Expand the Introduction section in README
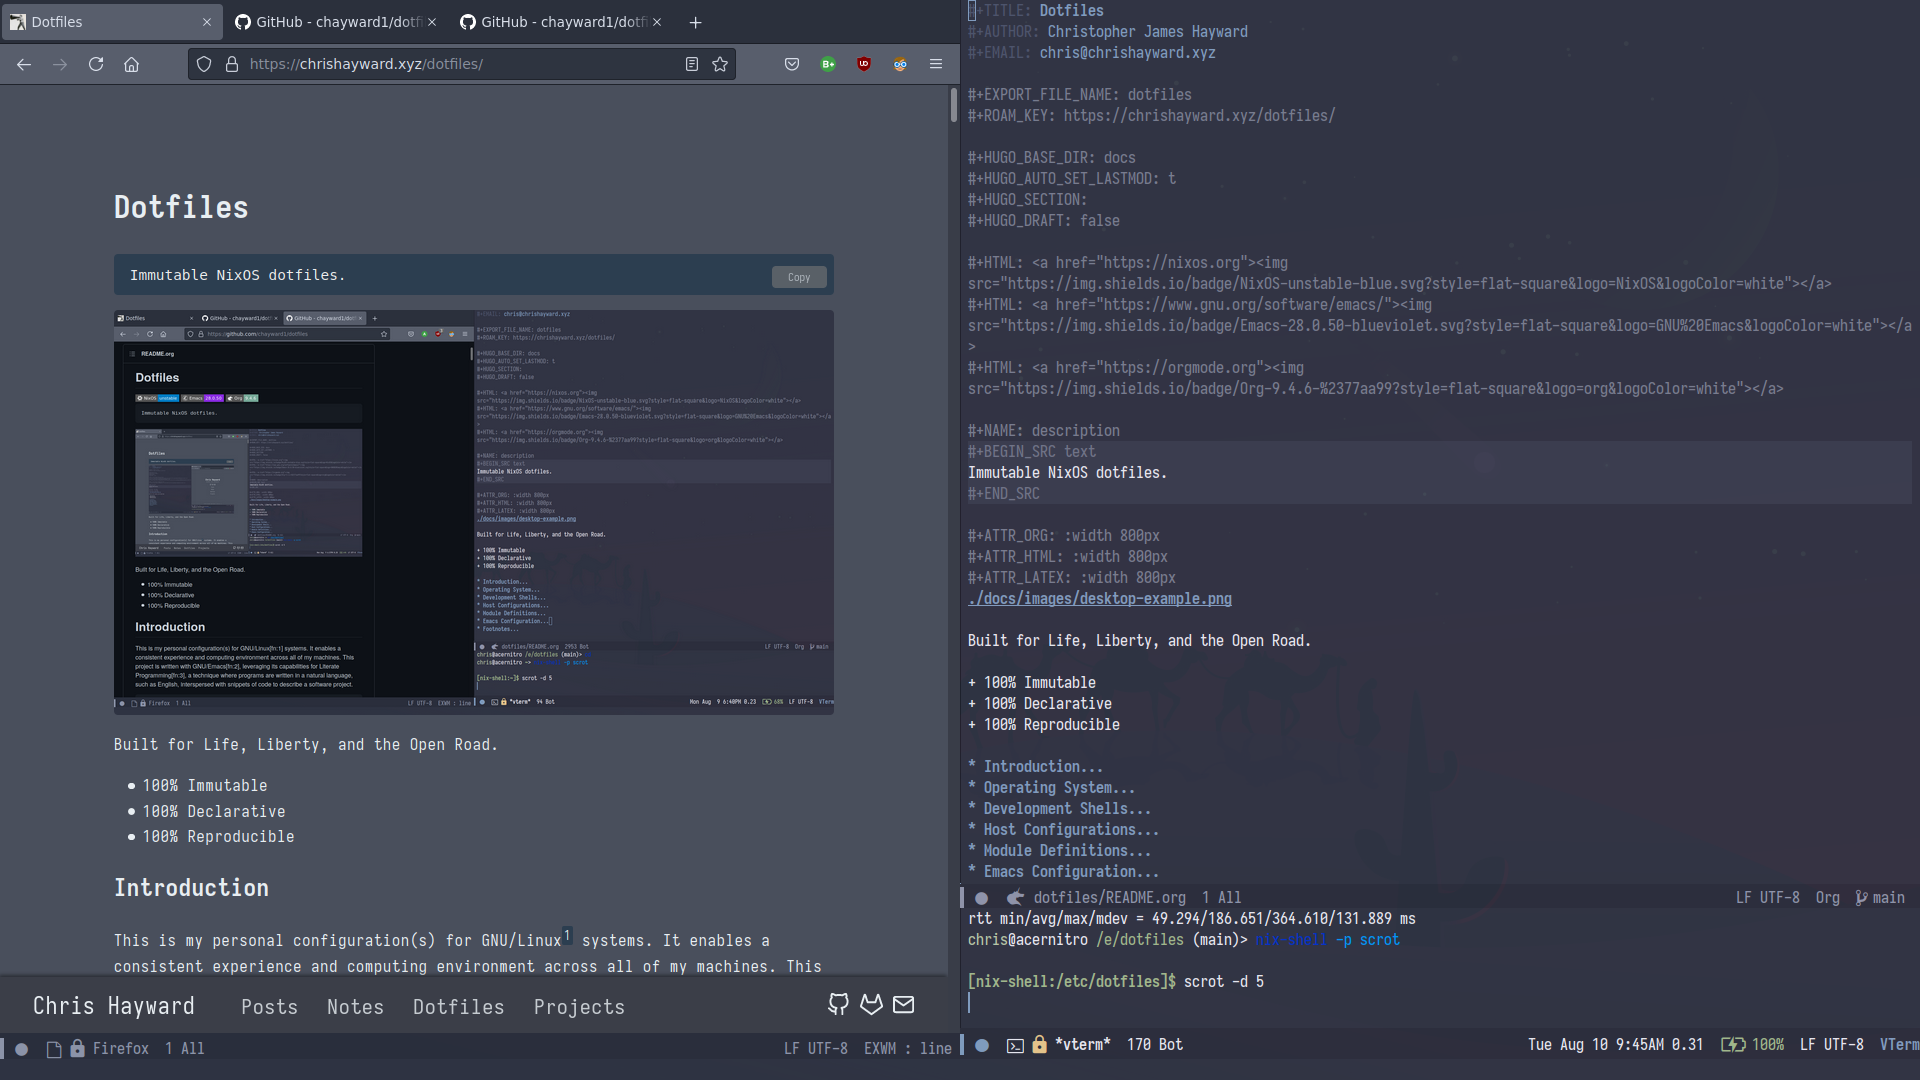Viewport: 1920px width, 1080px height. point(1036,766)
